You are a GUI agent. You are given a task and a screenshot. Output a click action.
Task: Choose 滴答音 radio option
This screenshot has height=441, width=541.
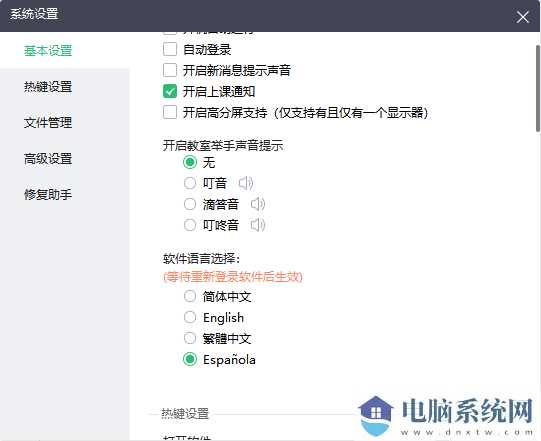coord(190,204)
